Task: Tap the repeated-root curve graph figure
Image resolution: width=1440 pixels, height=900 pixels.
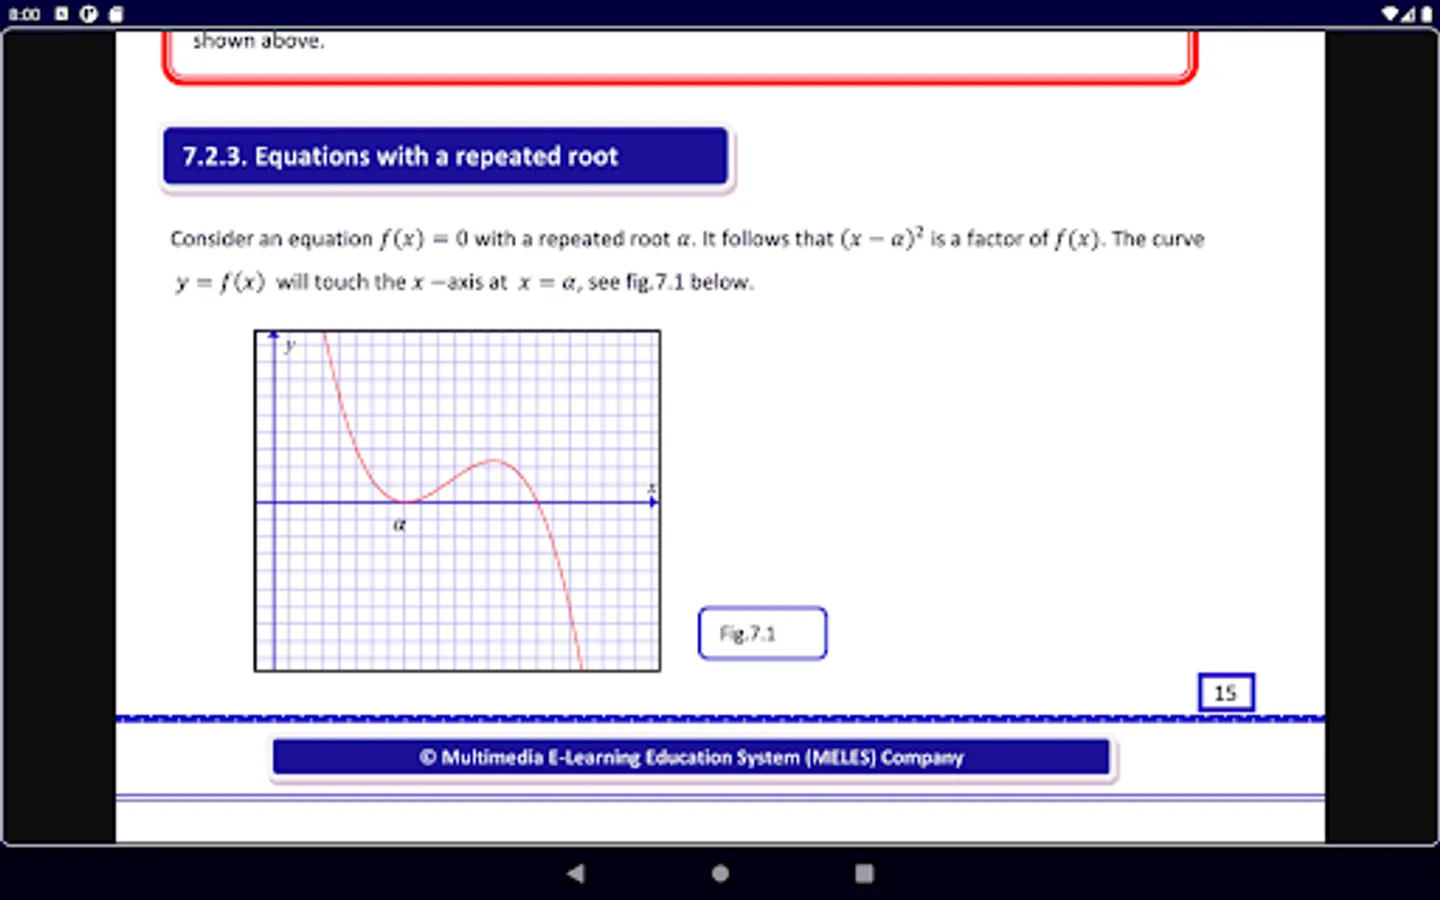Action: point(457,500)
